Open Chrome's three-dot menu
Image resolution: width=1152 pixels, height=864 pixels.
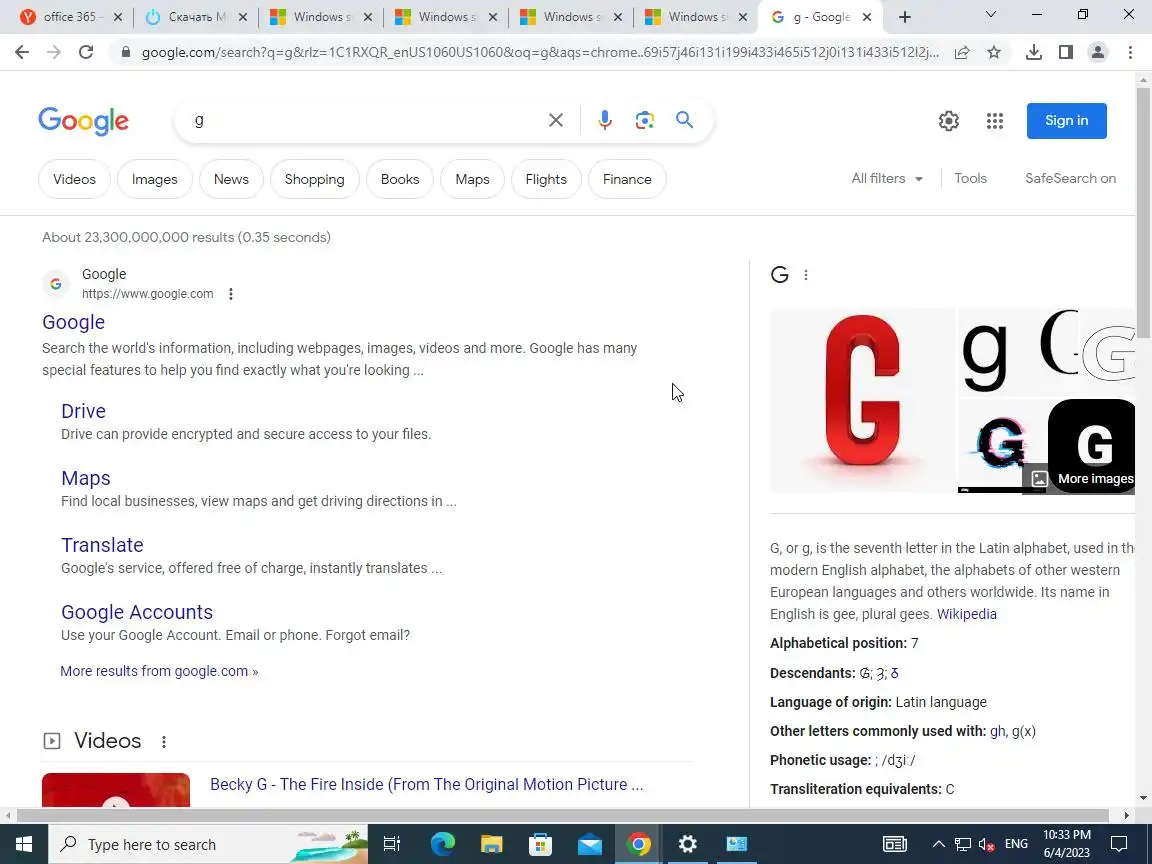click(x=1130, y=52)
